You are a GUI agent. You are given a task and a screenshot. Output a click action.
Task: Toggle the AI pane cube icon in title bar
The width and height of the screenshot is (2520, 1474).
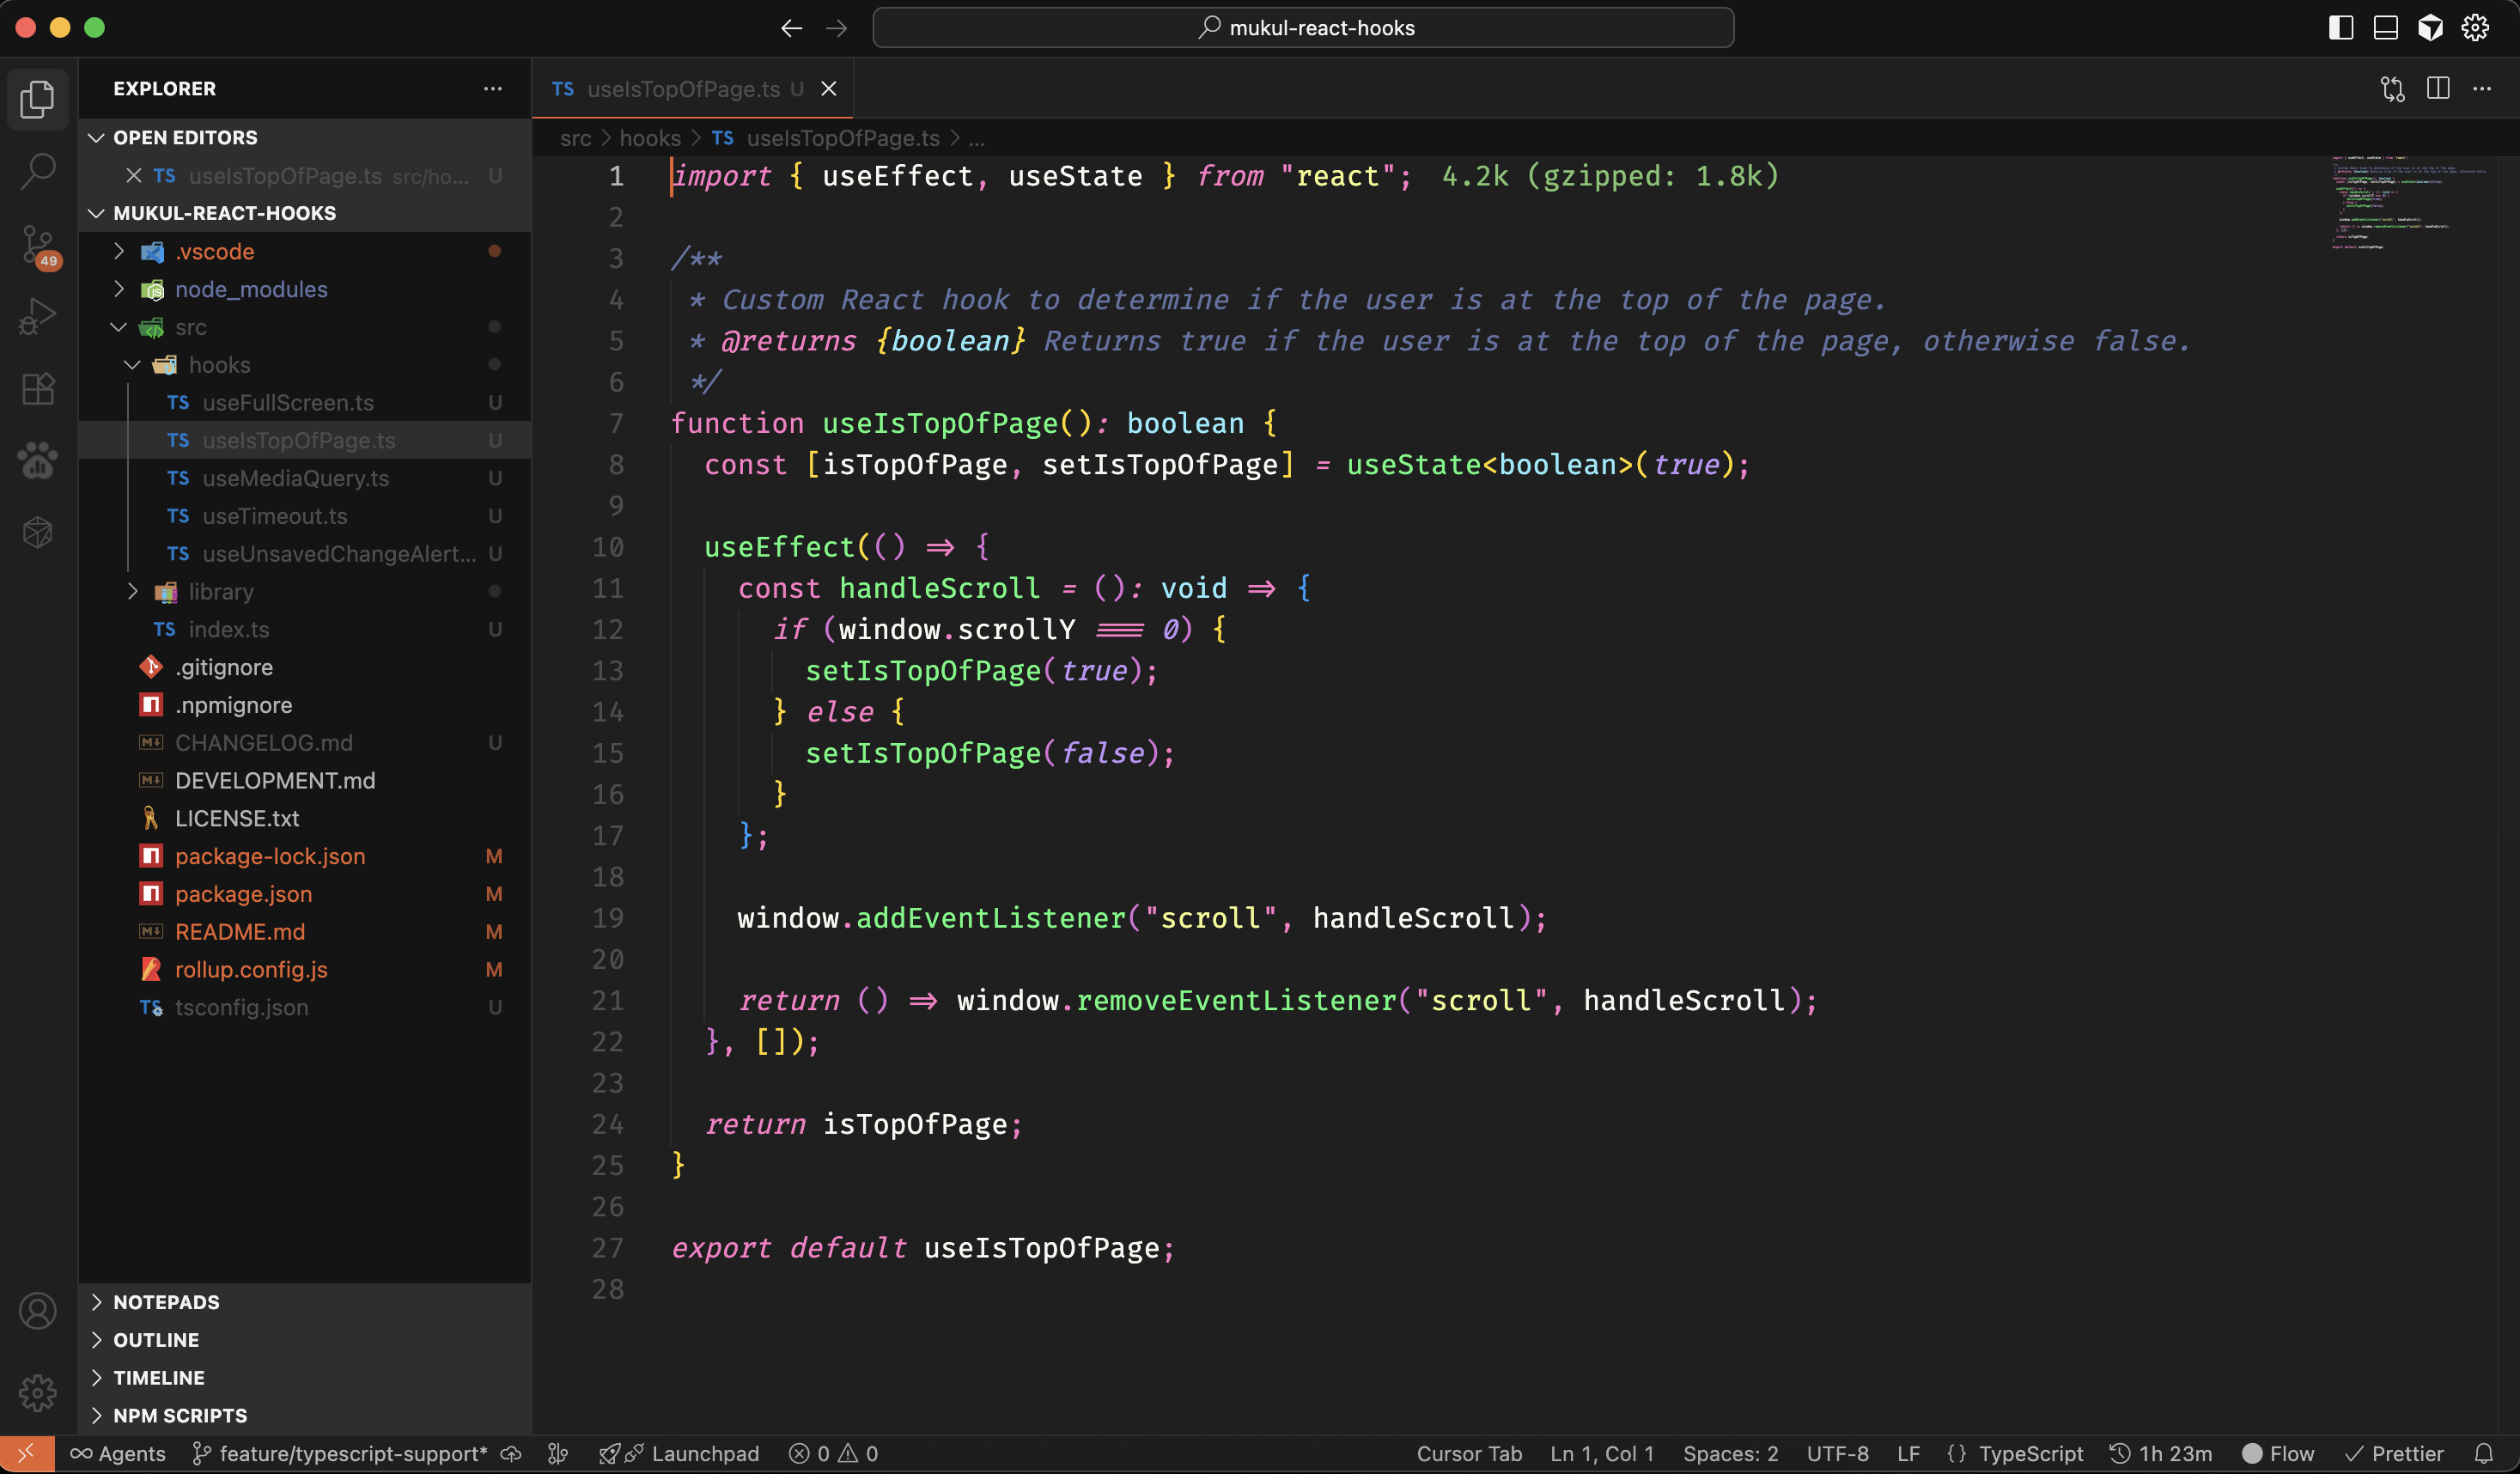(2431, 28)
